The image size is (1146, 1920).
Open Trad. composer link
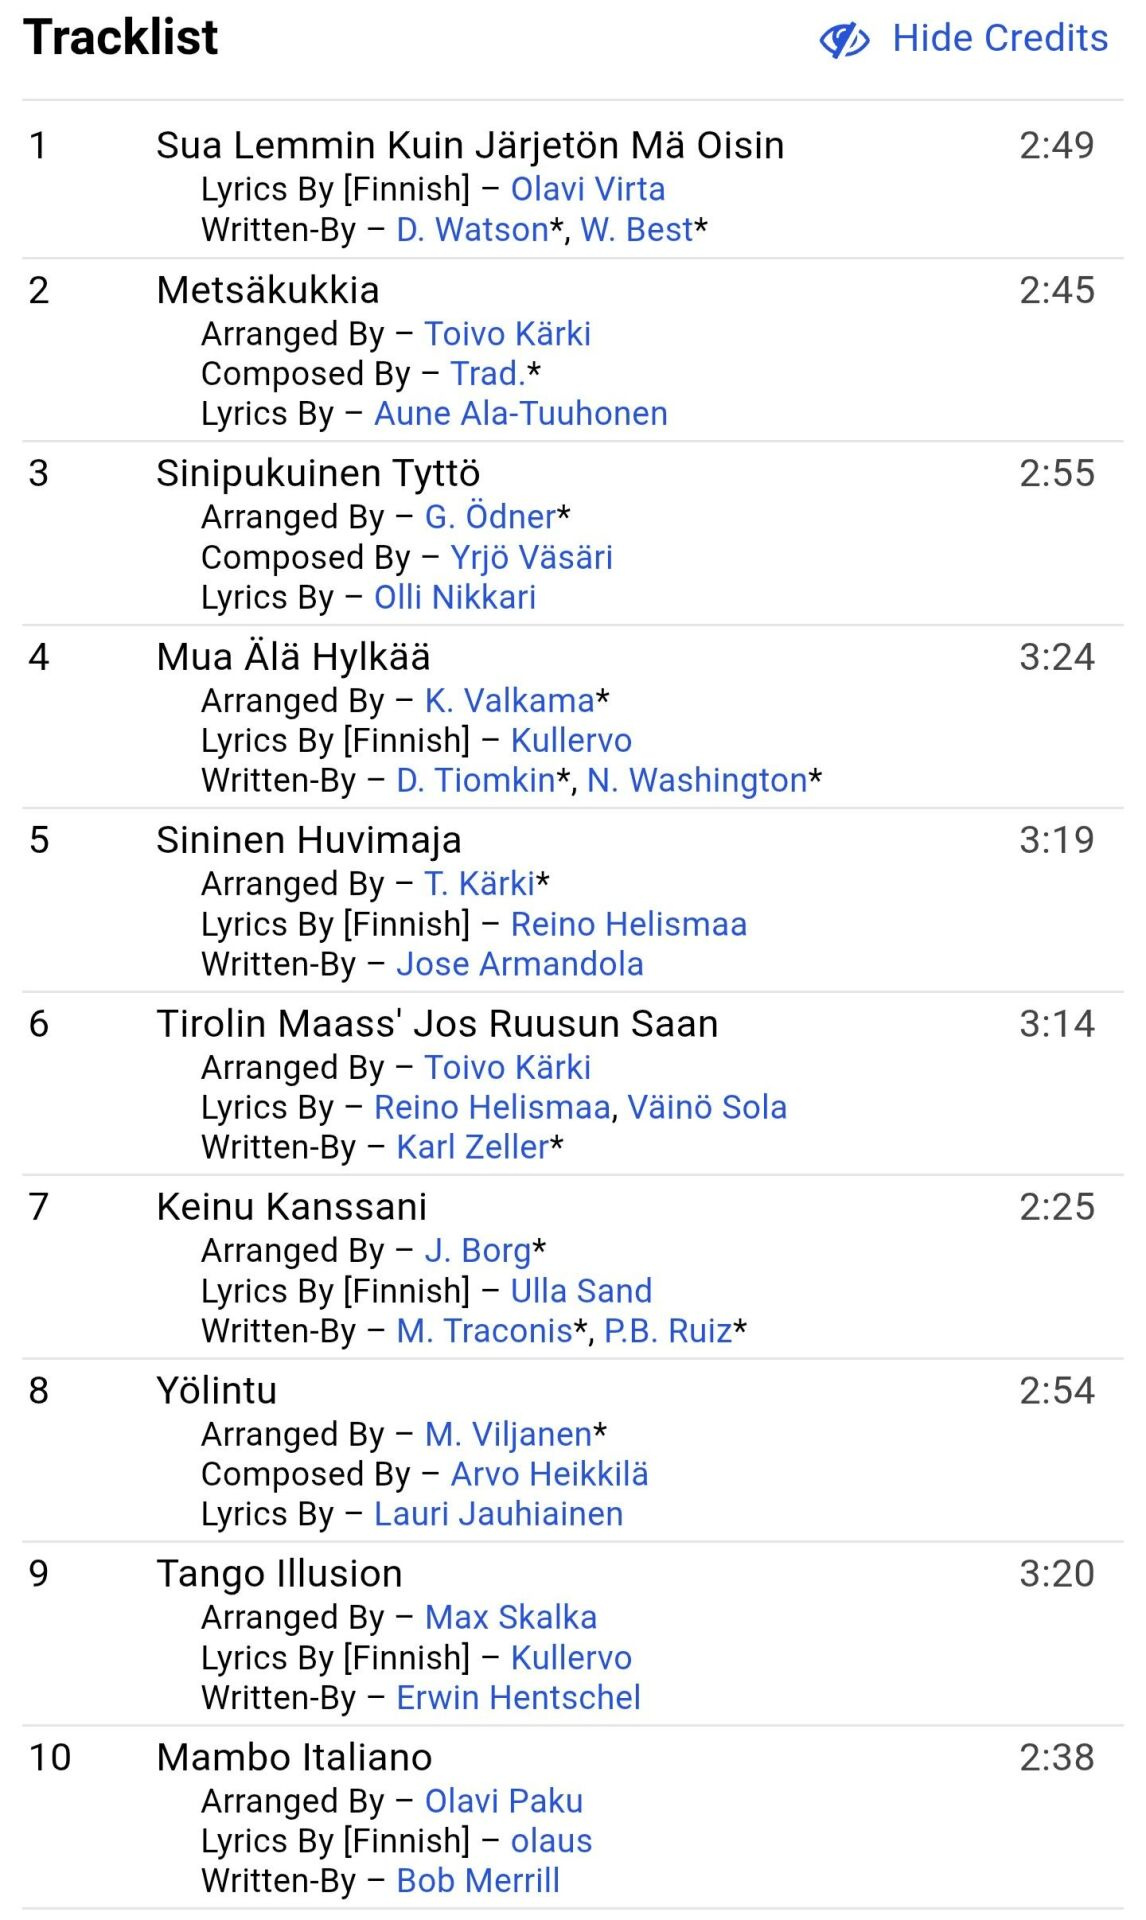tap(487, 374)
